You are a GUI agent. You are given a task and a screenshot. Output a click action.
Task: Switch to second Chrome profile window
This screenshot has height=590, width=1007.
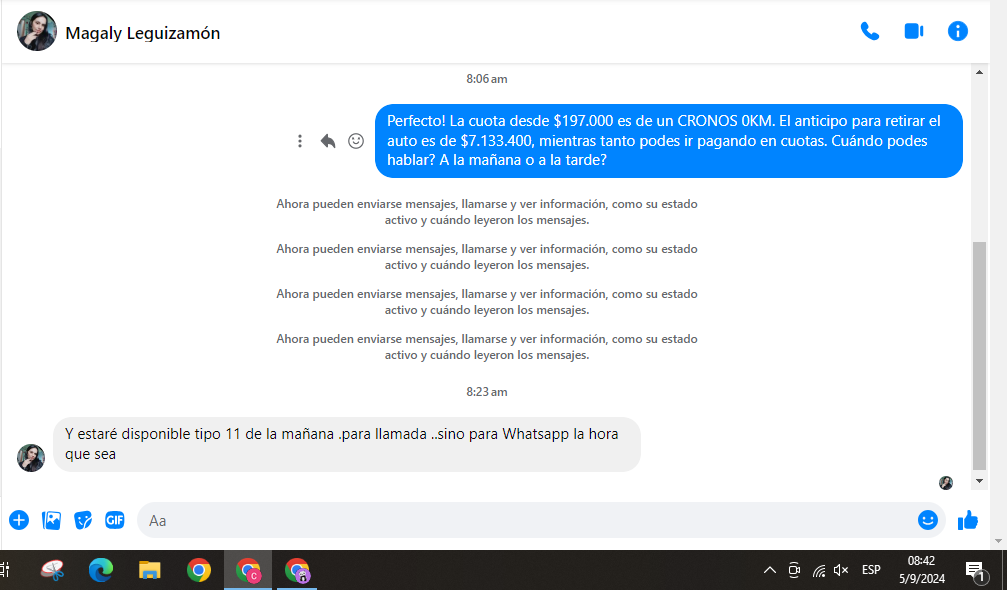(x=297, y=570)
